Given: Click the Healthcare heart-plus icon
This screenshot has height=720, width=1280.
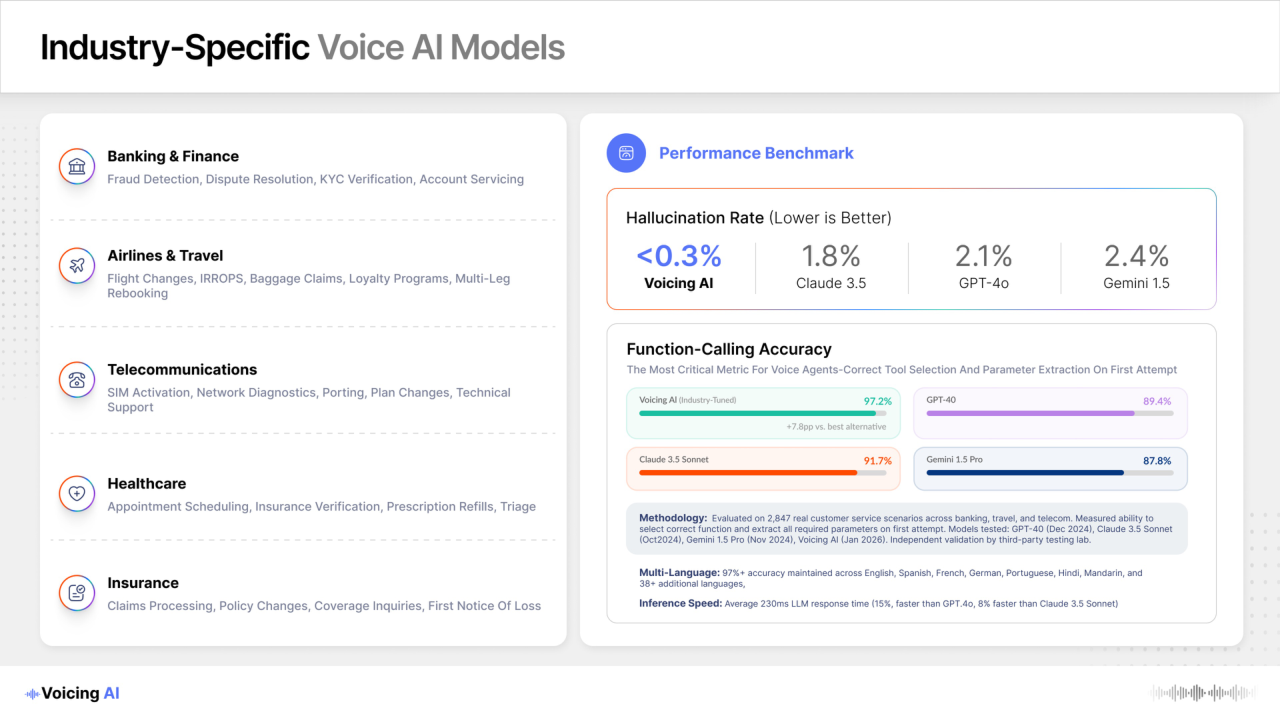Looking at the screenshot, I should [x=77, y=494].
